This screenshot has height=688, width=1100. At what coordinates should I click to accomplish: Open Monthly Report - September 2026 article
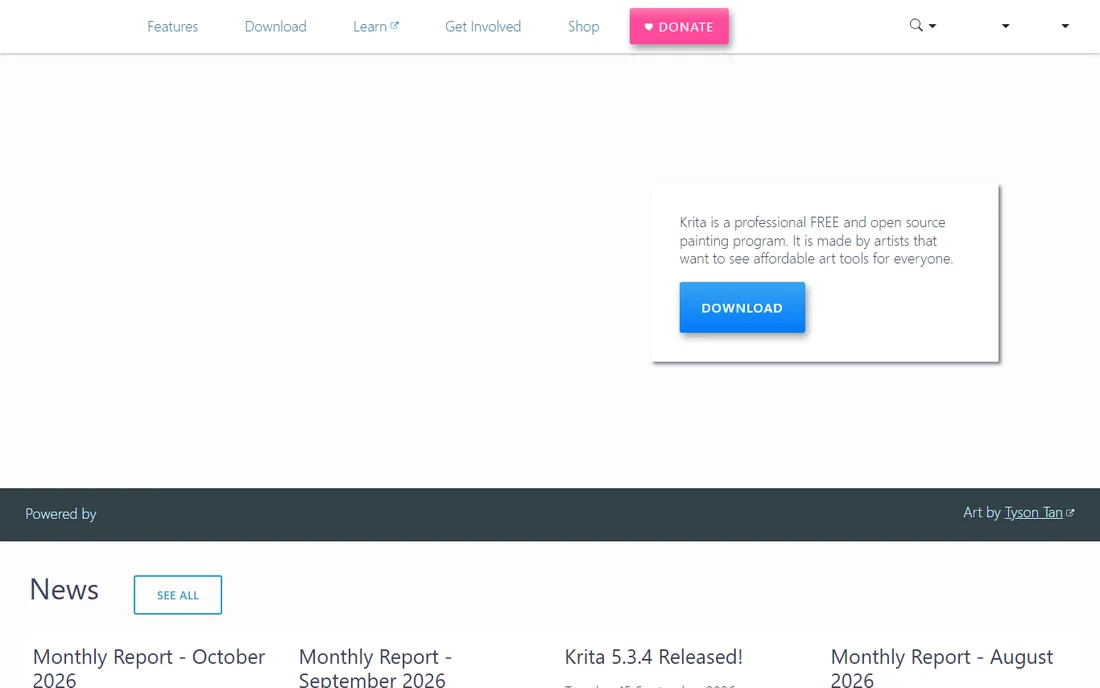[x=375, y=668]
